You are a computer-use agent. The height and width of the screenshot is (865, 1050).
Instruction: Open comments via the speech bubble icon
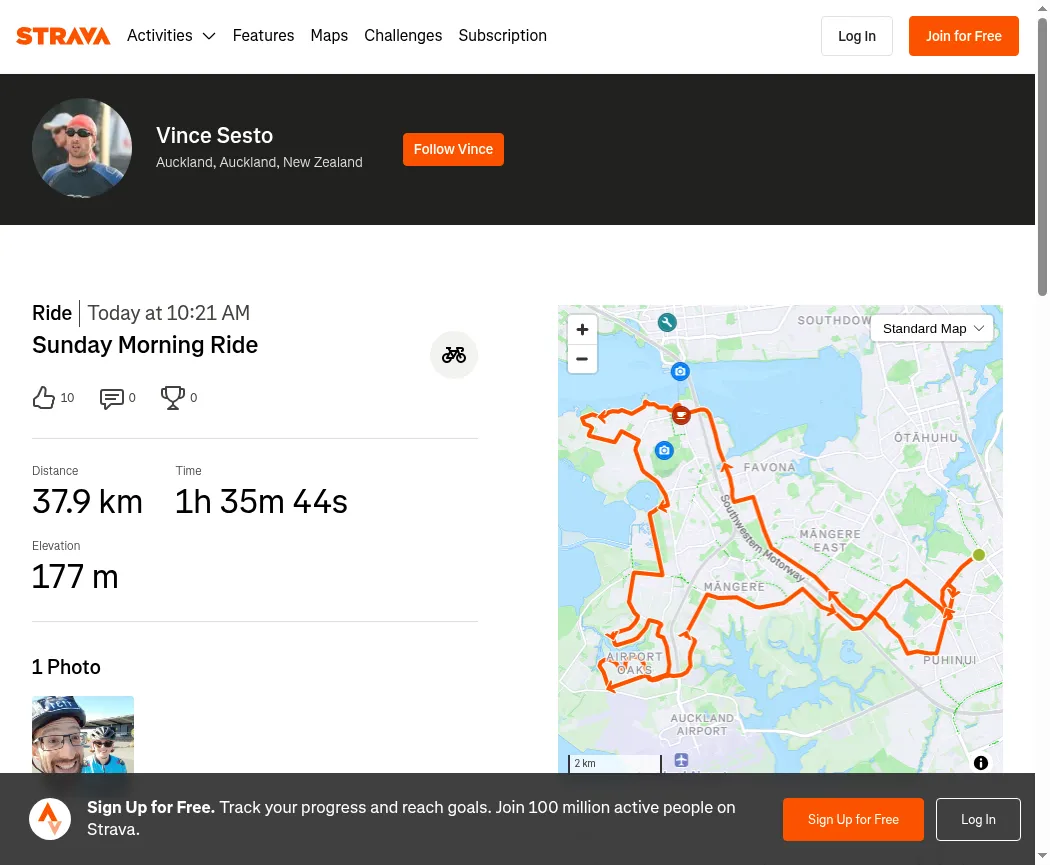(111, 398)
